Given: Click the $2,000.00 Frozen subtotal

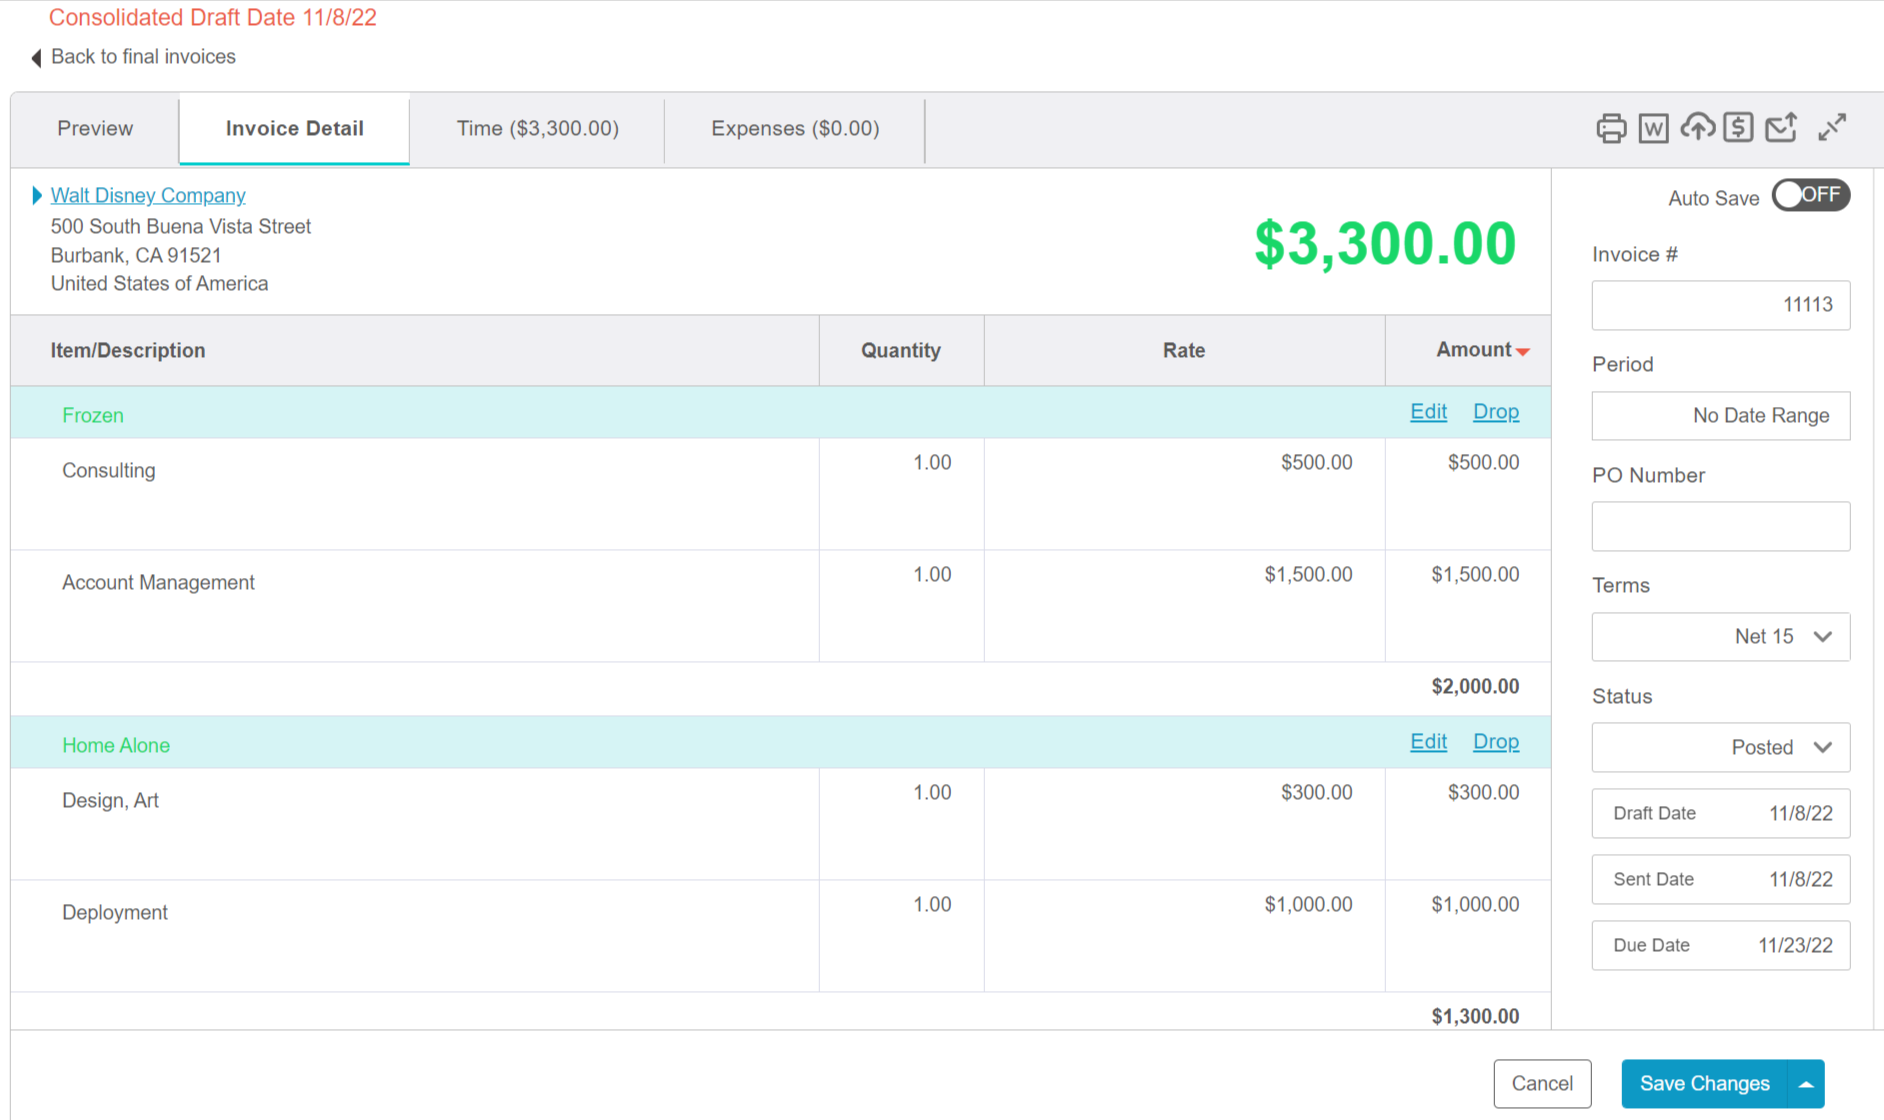Looking at the screenshot, I should 1475,687.
